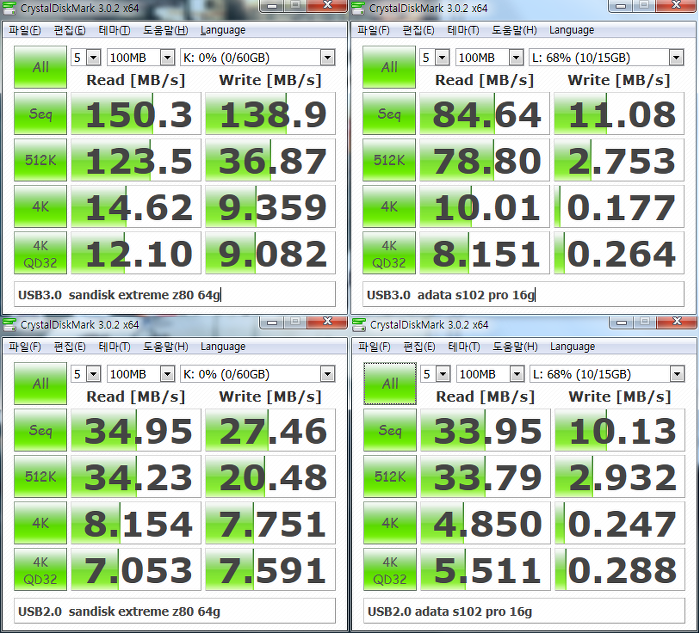The height and width of the screenshot is (633, 700).
Task: Open K: drive dropdown in USB3.0 sandisk window
Action: coord(327,58)
